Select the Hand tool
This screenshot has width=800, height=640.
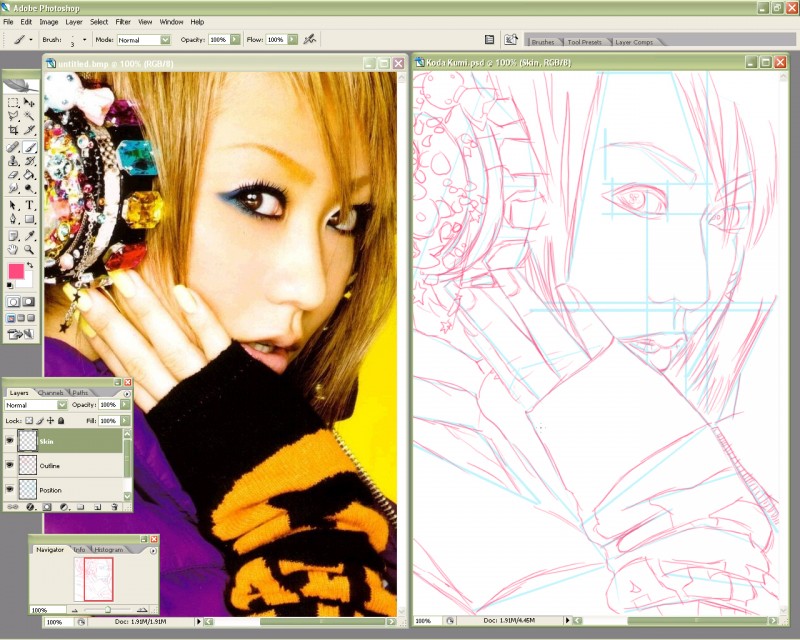click(13, 250)
